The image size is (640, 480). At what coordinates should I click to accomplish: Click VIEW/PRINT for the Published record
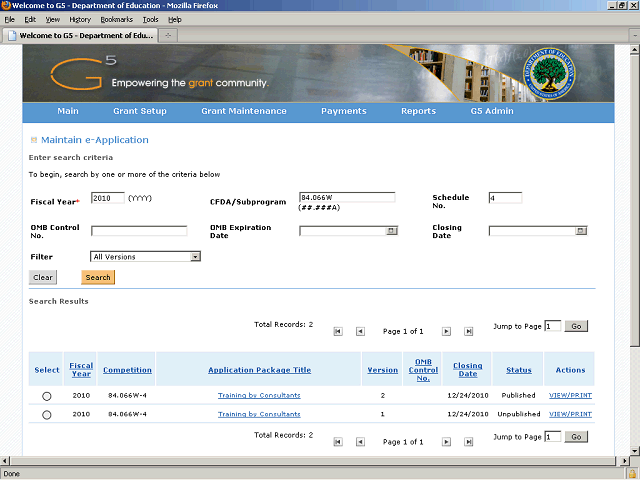[570, 396]
